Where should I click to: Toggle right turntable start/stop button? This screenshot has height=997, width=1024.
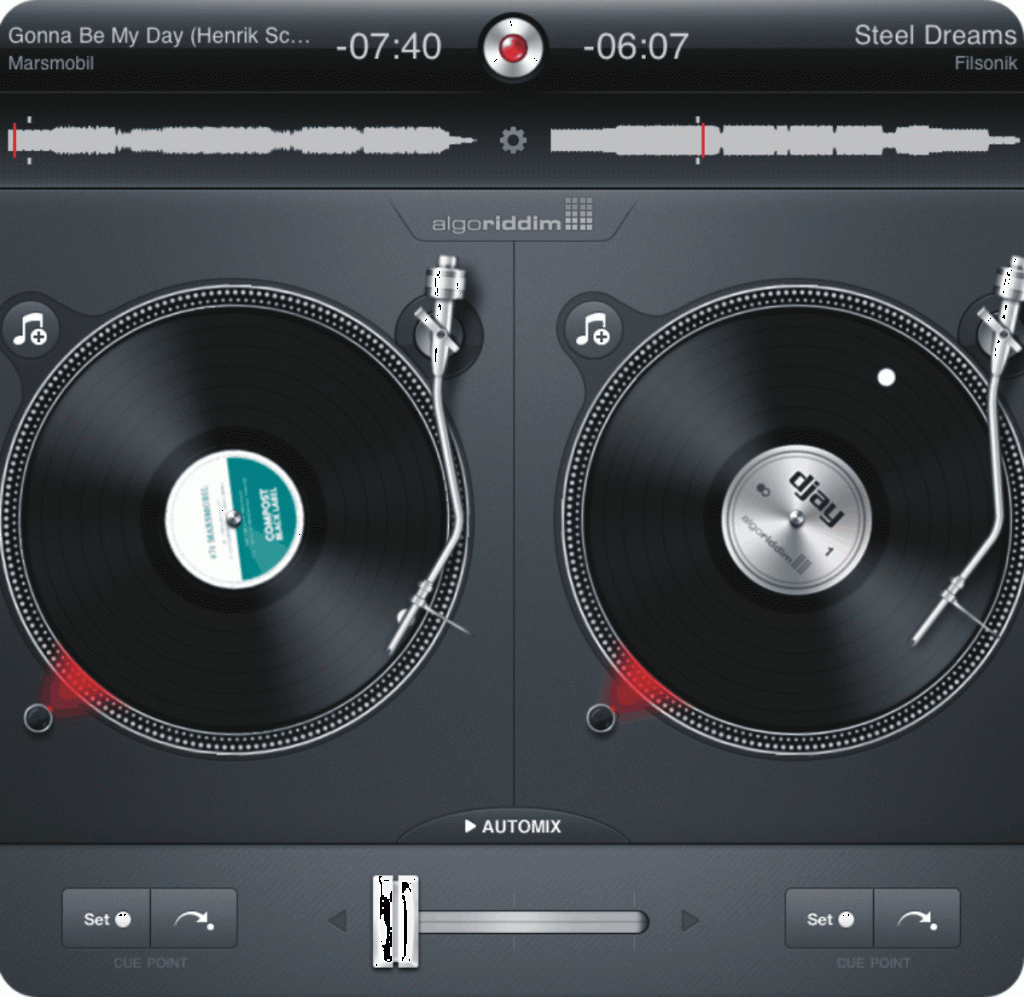tap(600, 716)
